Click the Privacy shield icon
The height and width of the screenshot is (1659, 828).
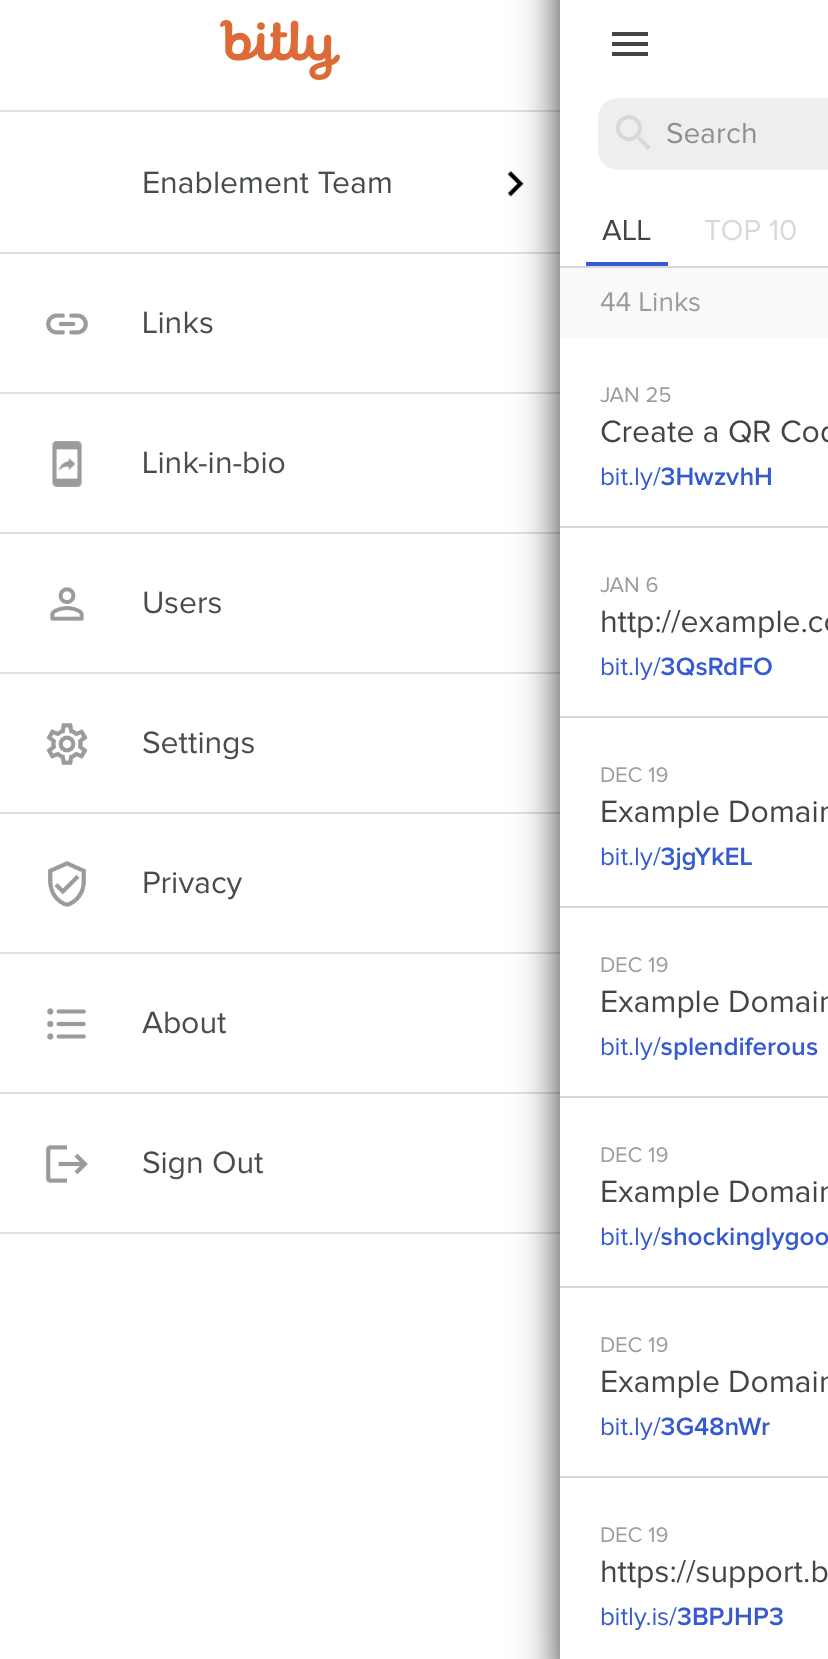point(67,884)
